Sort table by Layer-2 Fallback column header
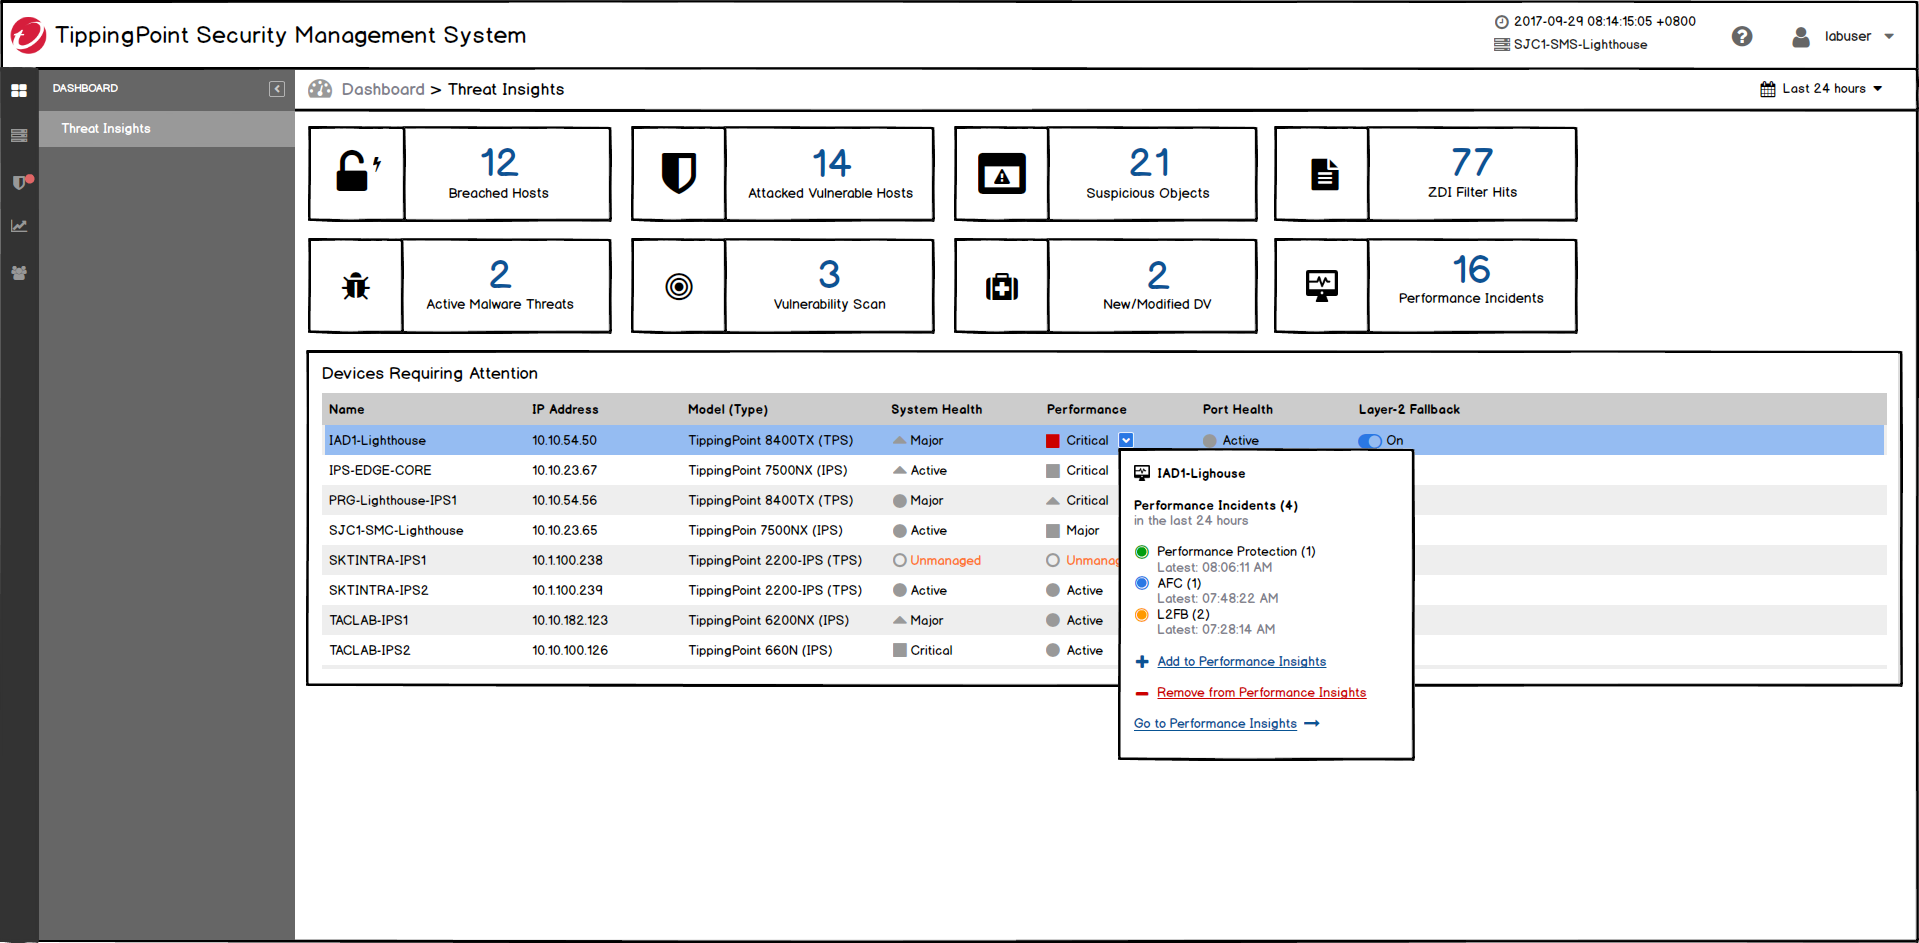Viewport: 1919px width, 943px height. click(x=1409, y=410)
